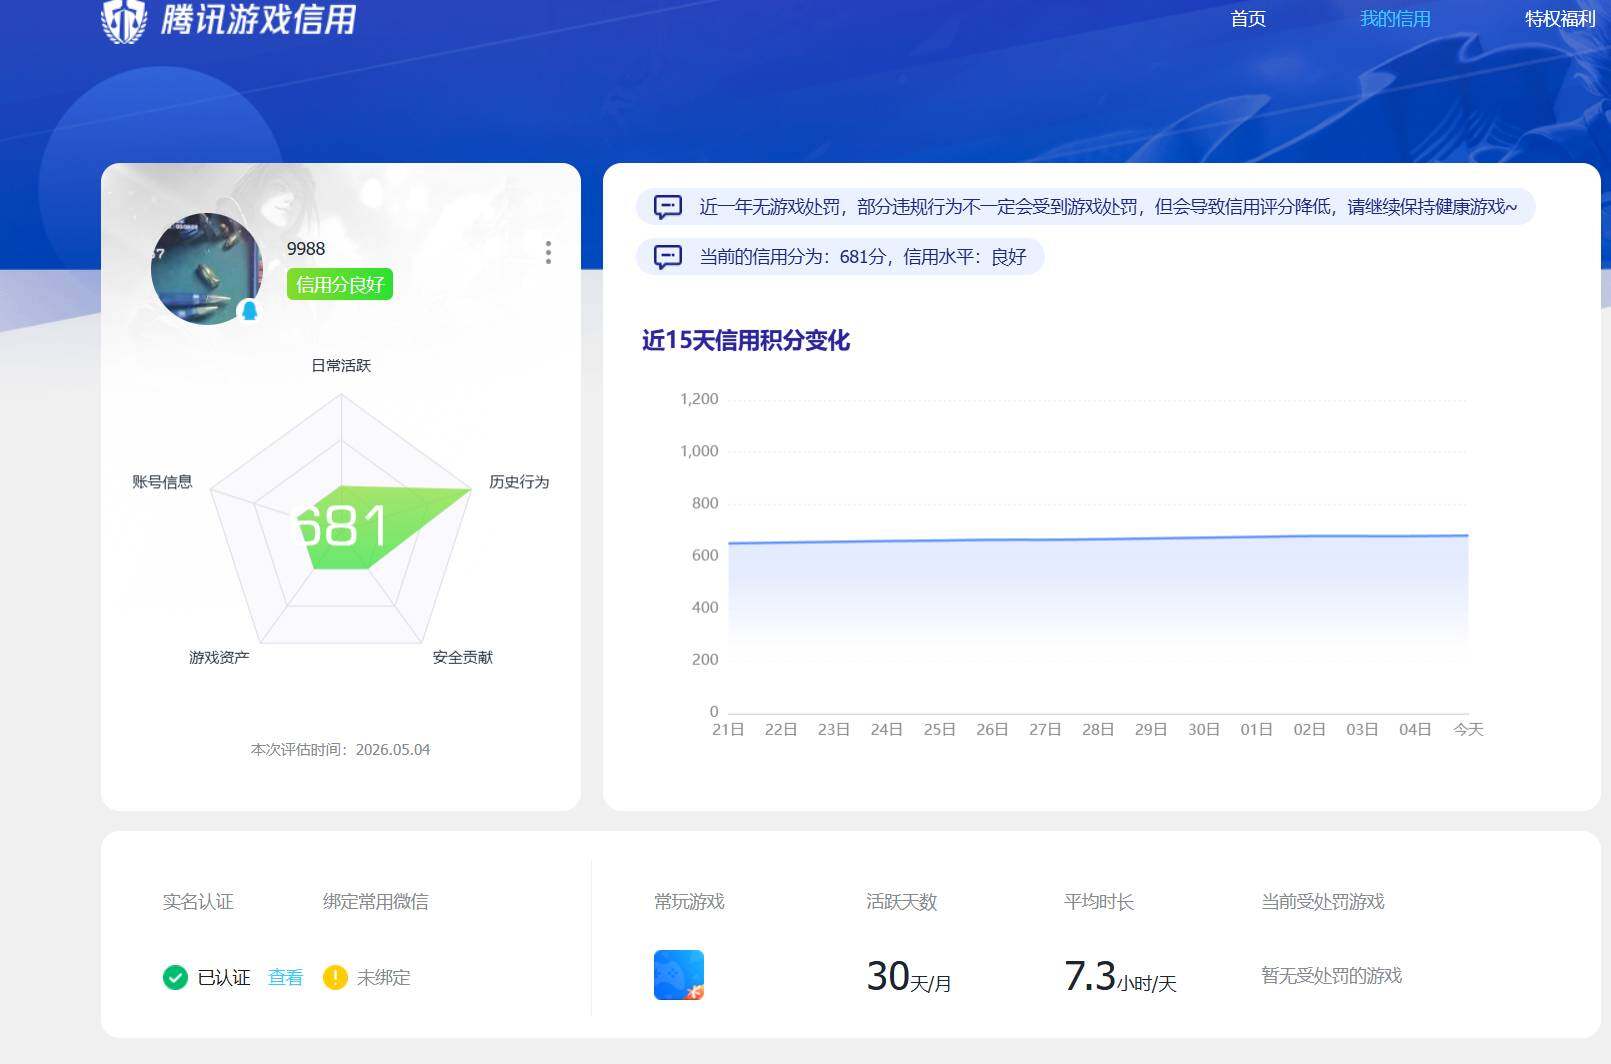This screenshot has height=1064, width=1611.
Task: Click the 1,200 value on chart y-axis
Action: coord(699,399)
